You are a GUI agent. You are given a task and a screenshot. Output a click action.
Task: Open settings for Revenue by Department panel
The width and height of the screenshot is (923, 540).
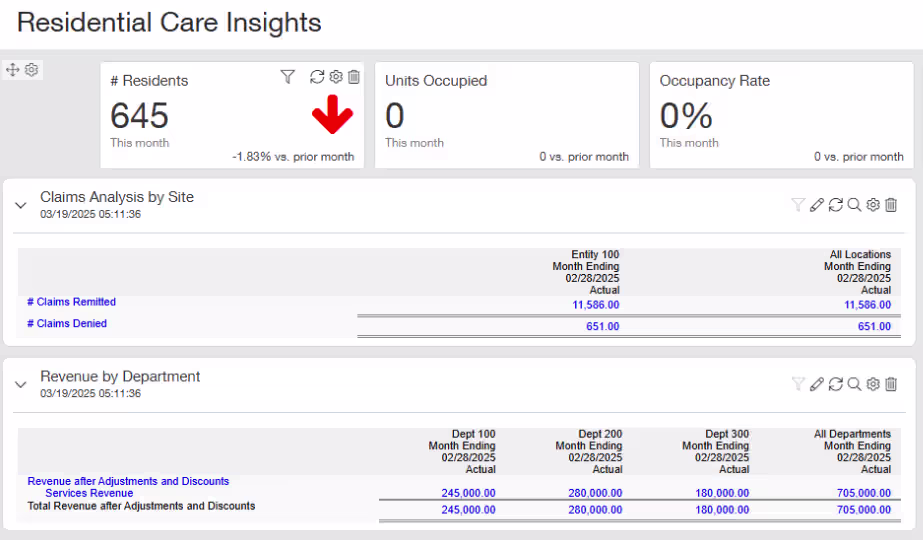tap(873, 384)
